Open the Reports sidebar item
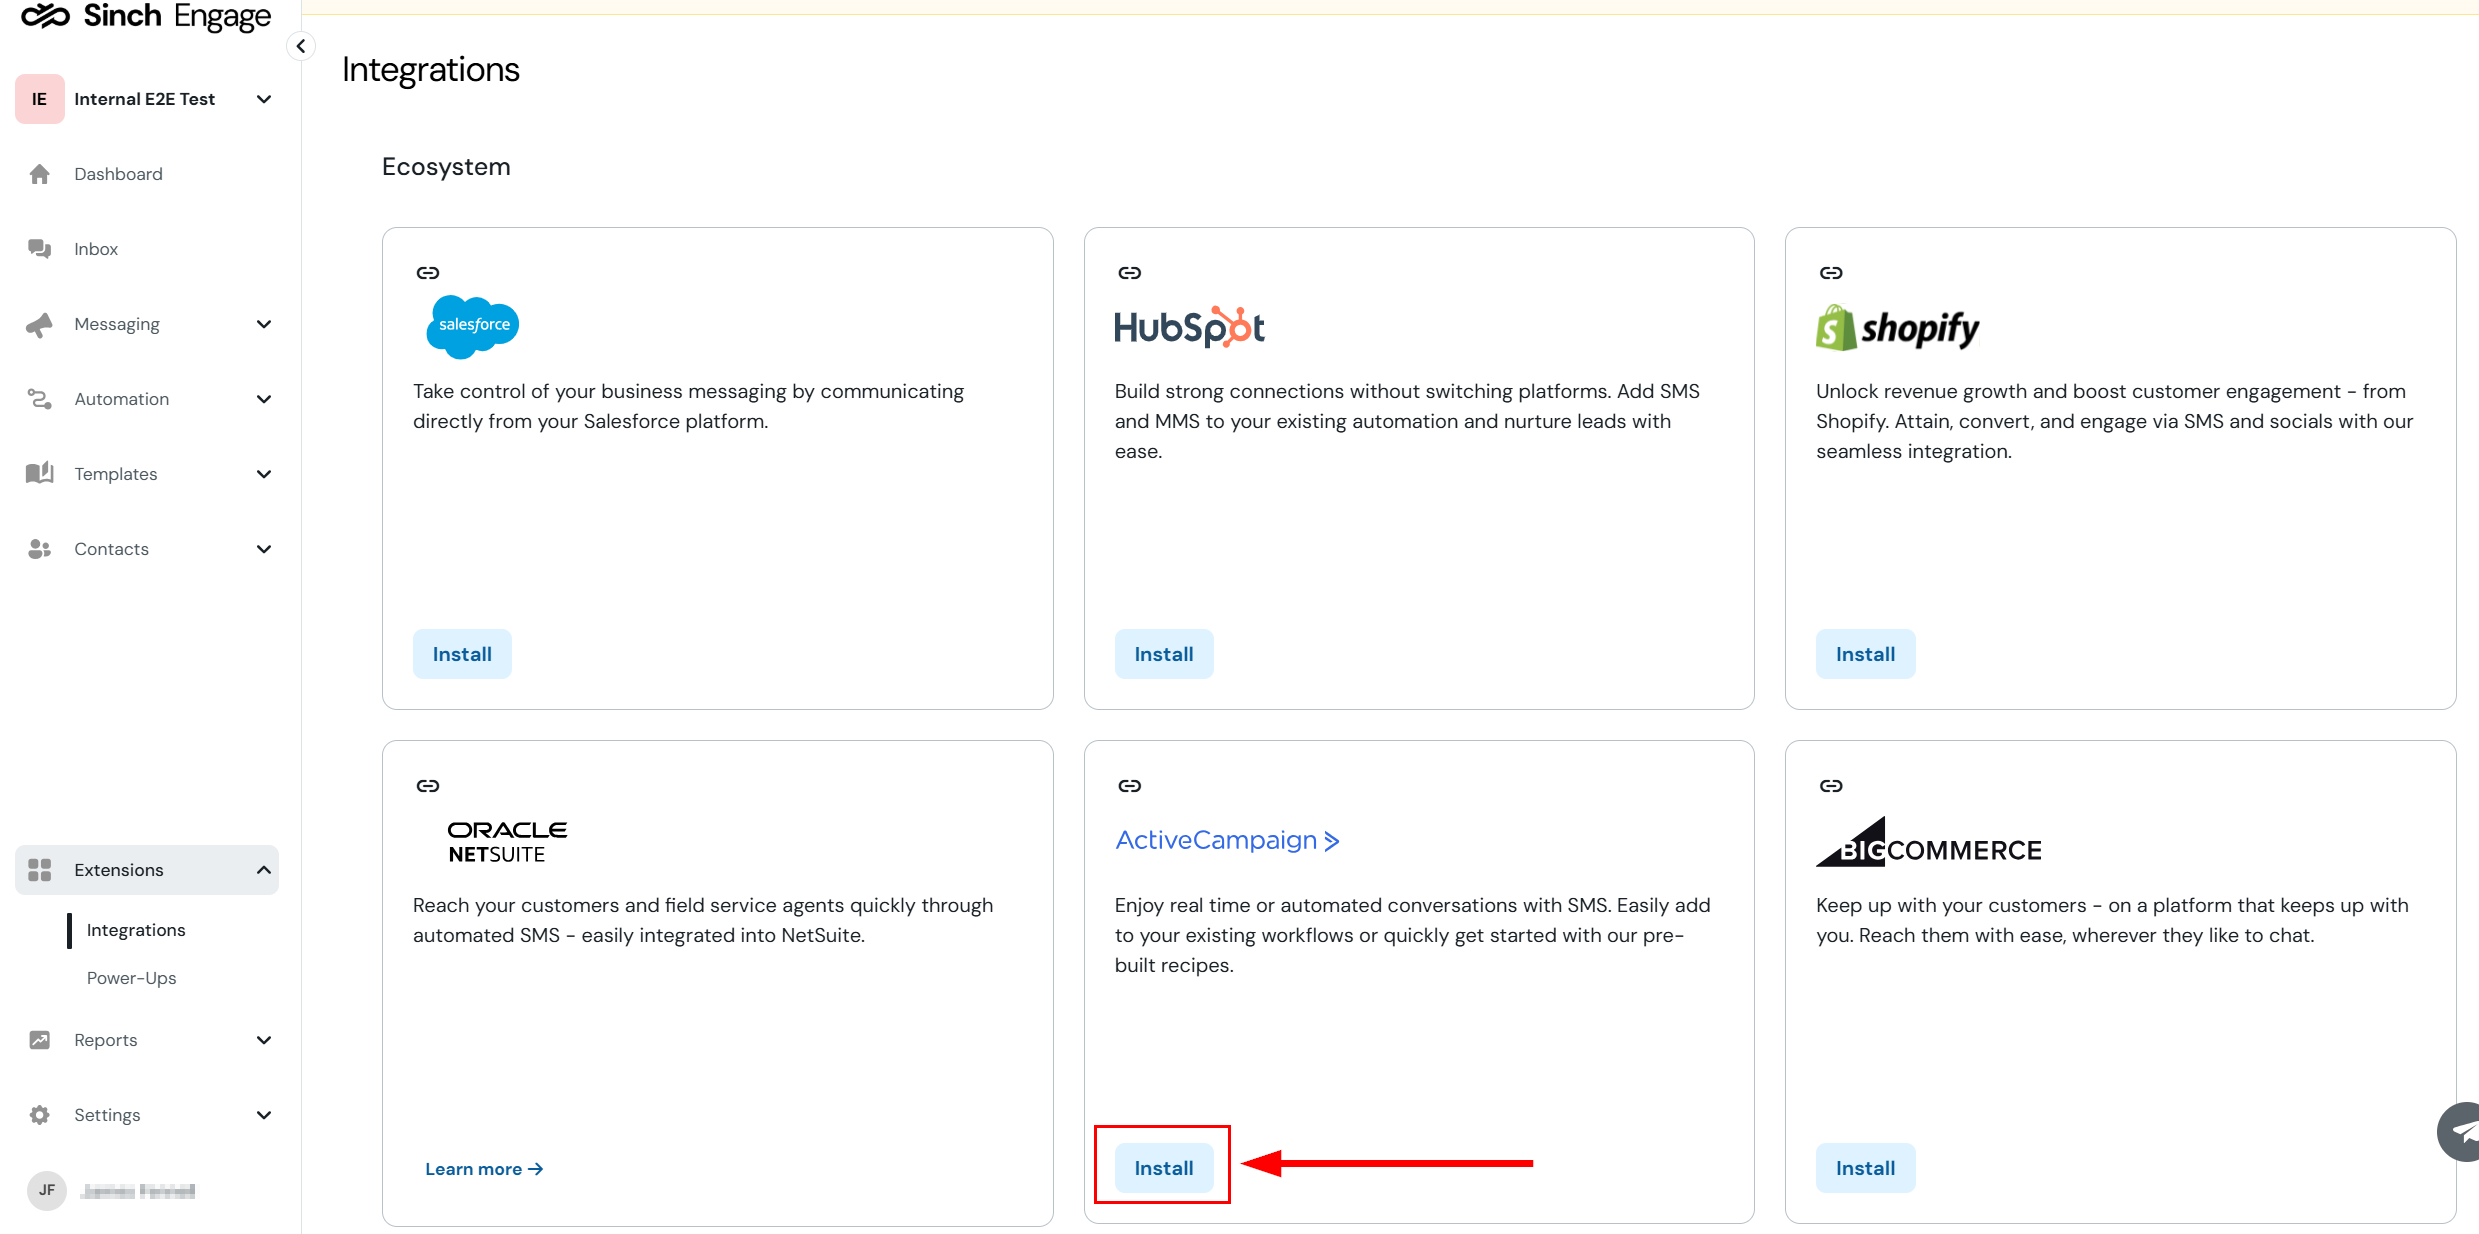The height and width of the screenshot is (1234, 2479). [x=147, y=1040]
